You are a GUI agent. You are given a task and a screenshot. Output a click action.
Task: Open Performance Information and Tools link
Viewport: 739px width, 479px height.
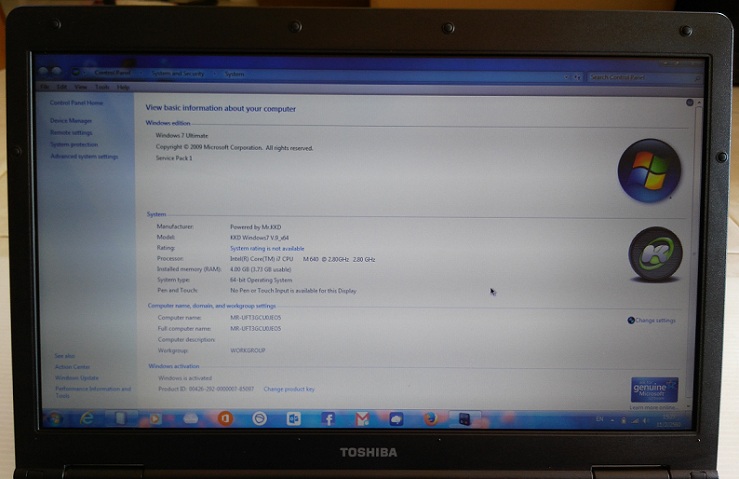(93, 392)
